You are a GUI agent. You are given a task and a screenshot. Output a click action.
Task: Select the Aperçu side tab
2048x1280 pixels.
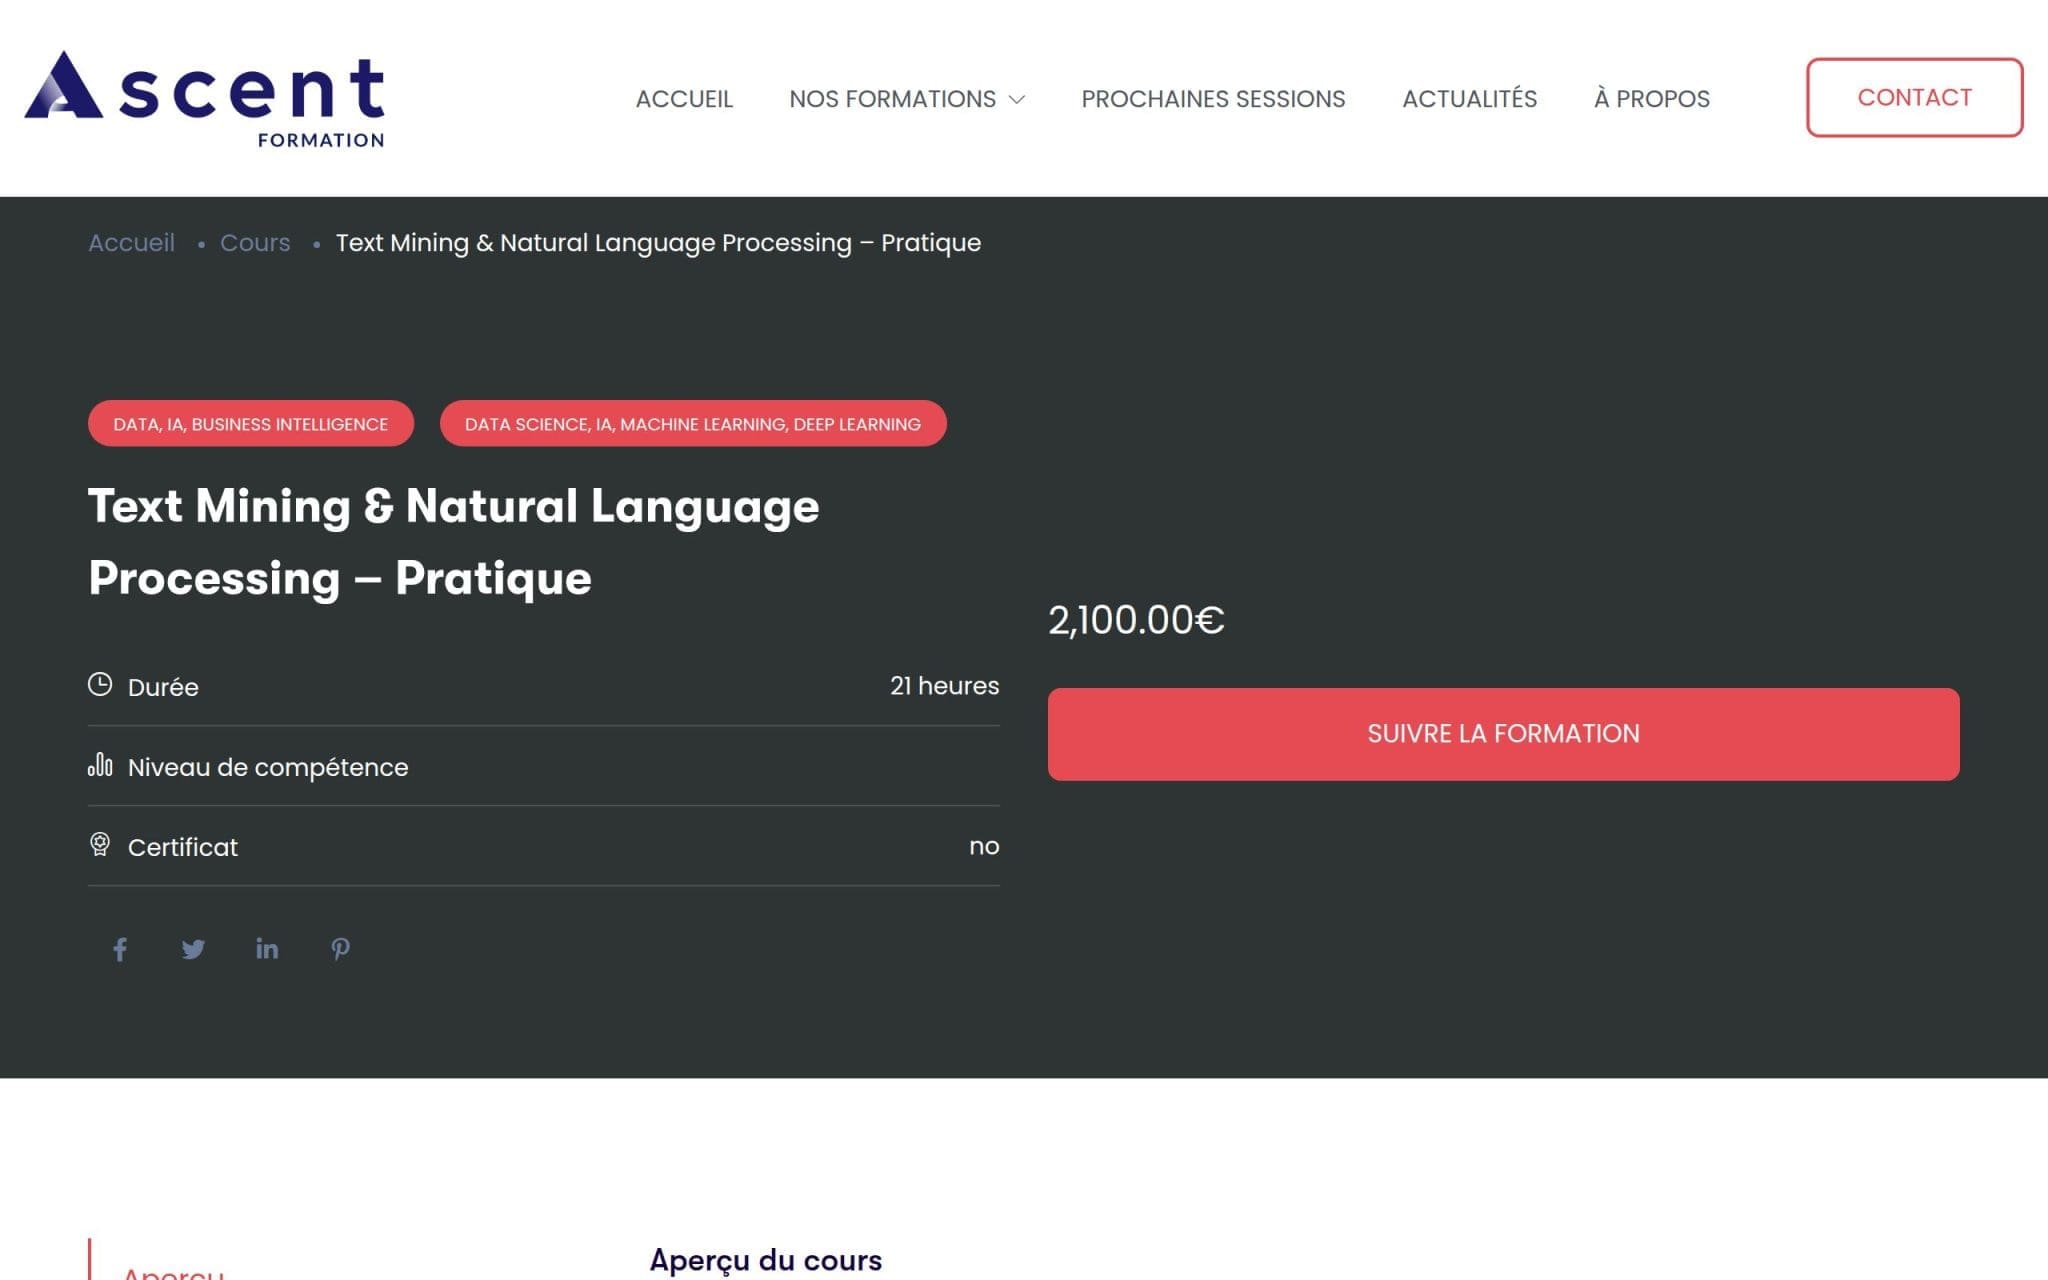[174, 1272]
